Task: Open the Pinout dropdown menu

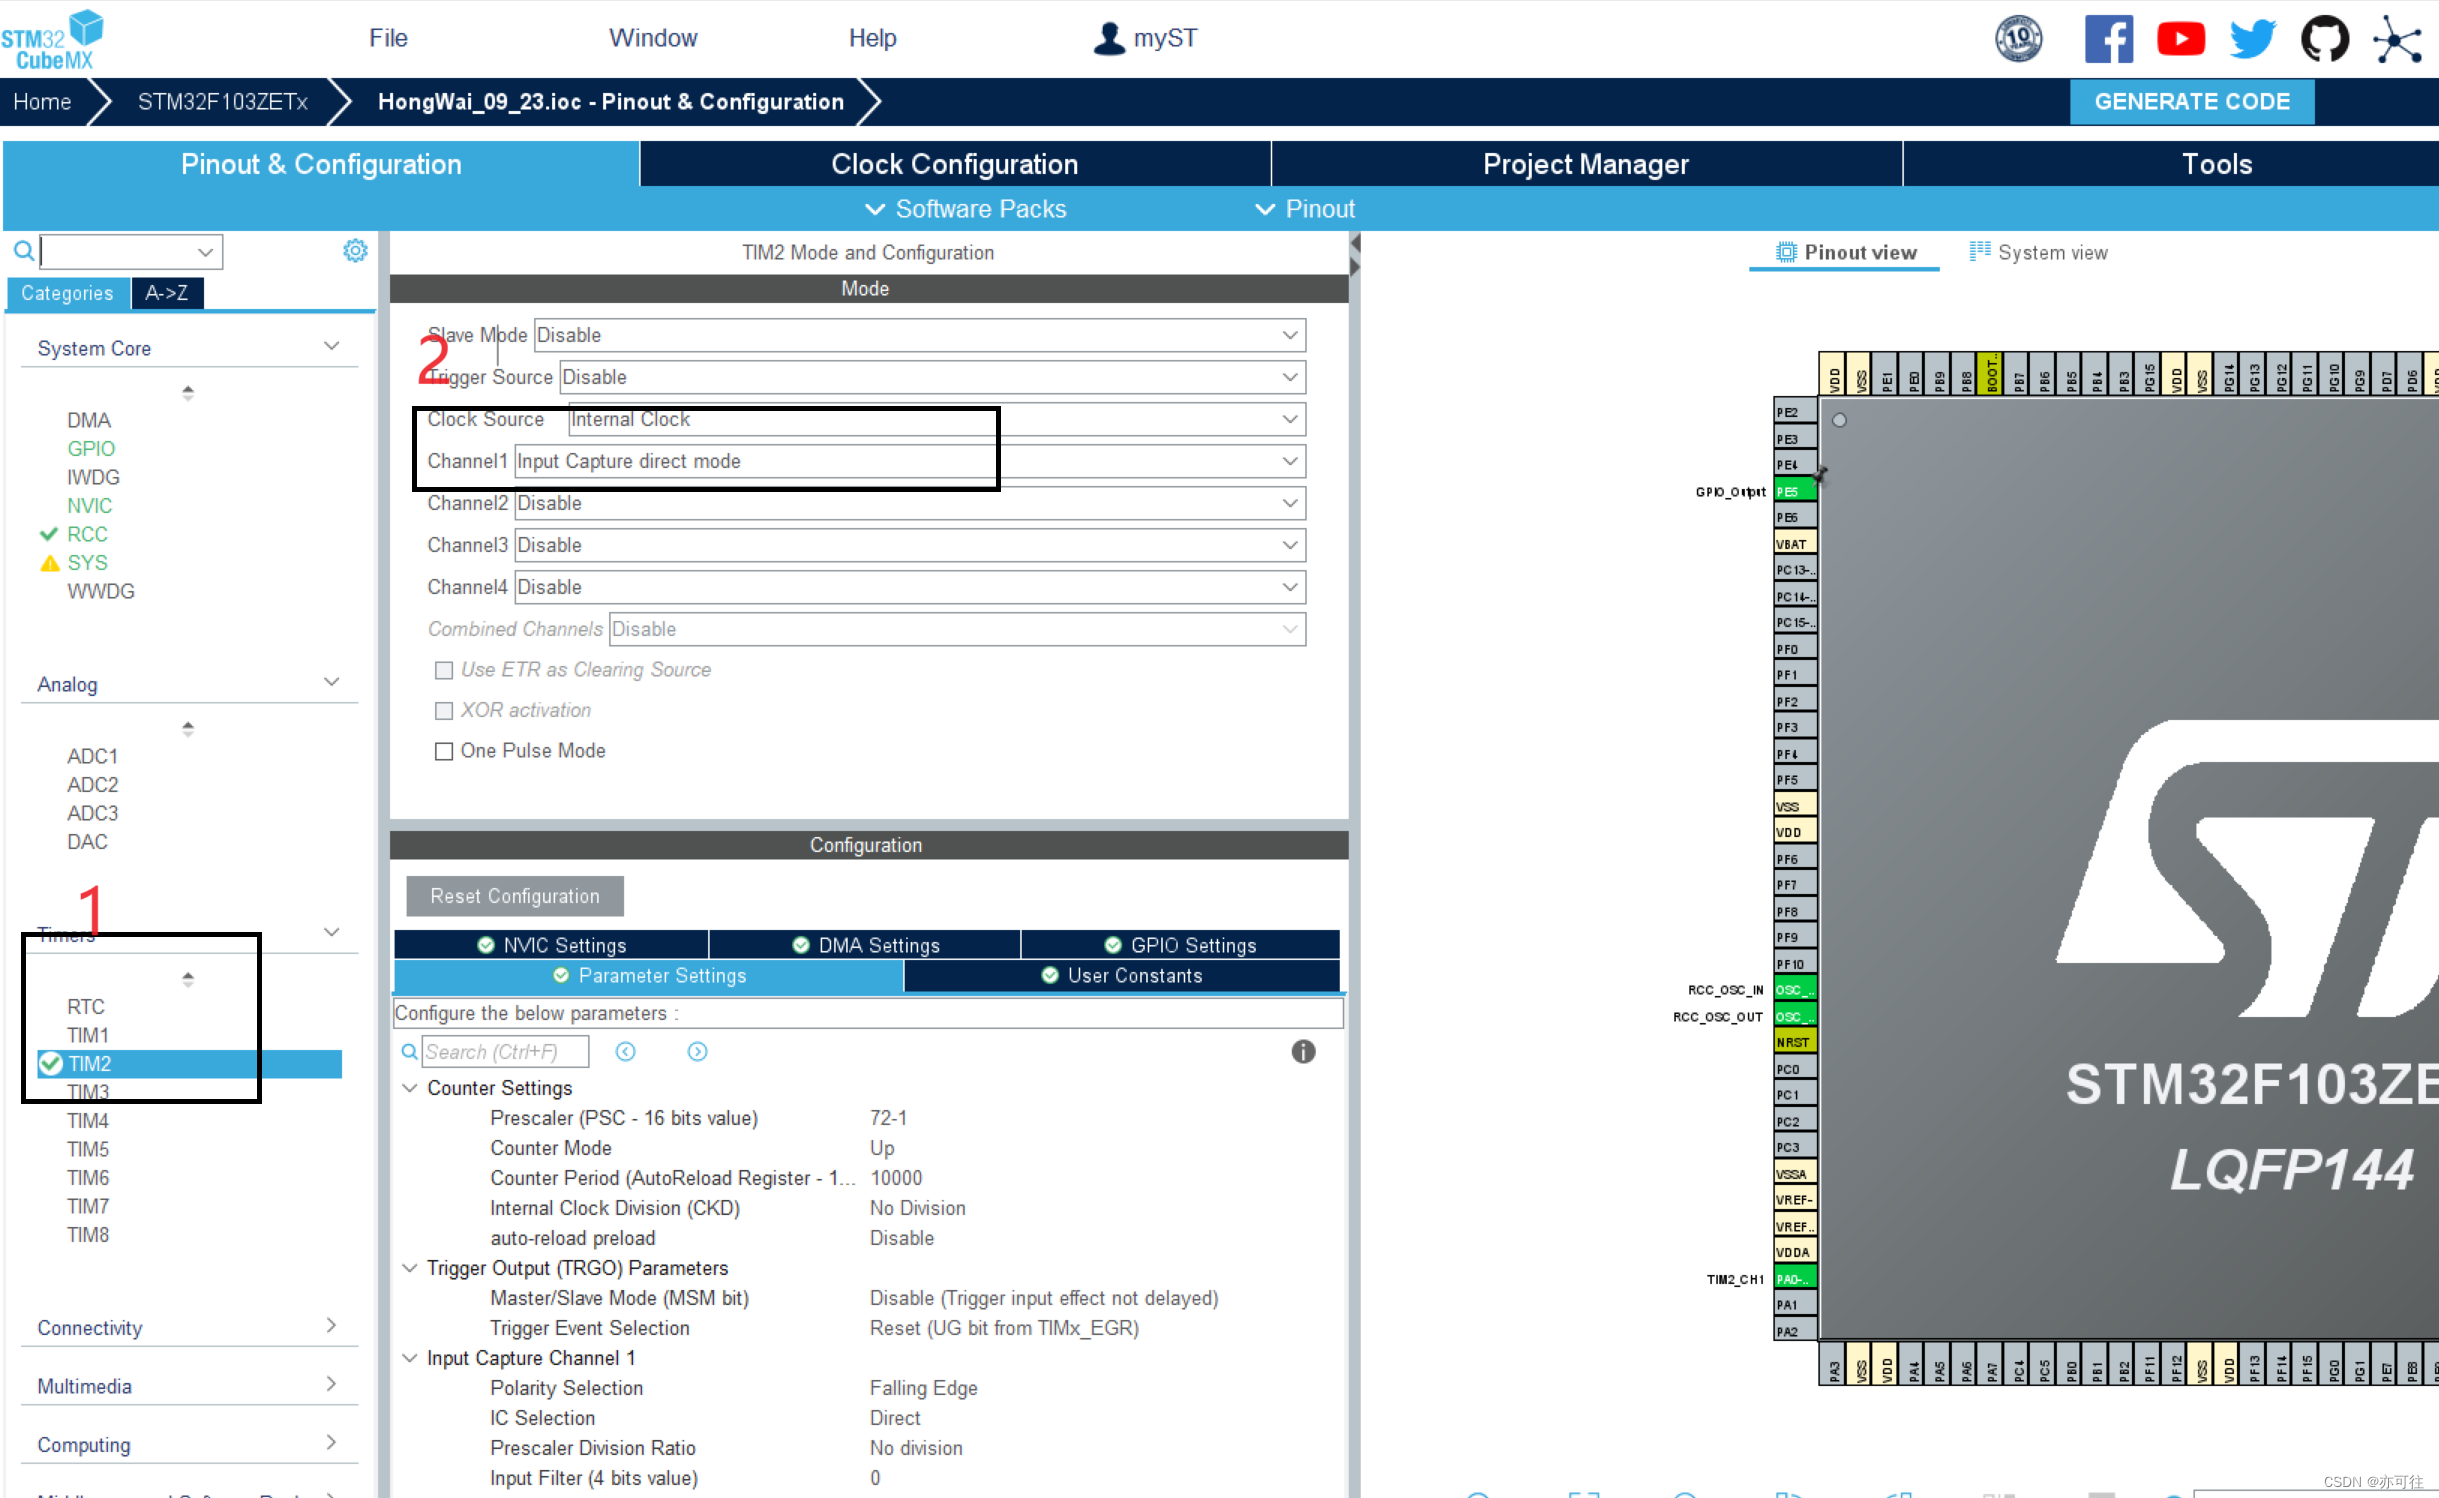Action: point(1305,209)
